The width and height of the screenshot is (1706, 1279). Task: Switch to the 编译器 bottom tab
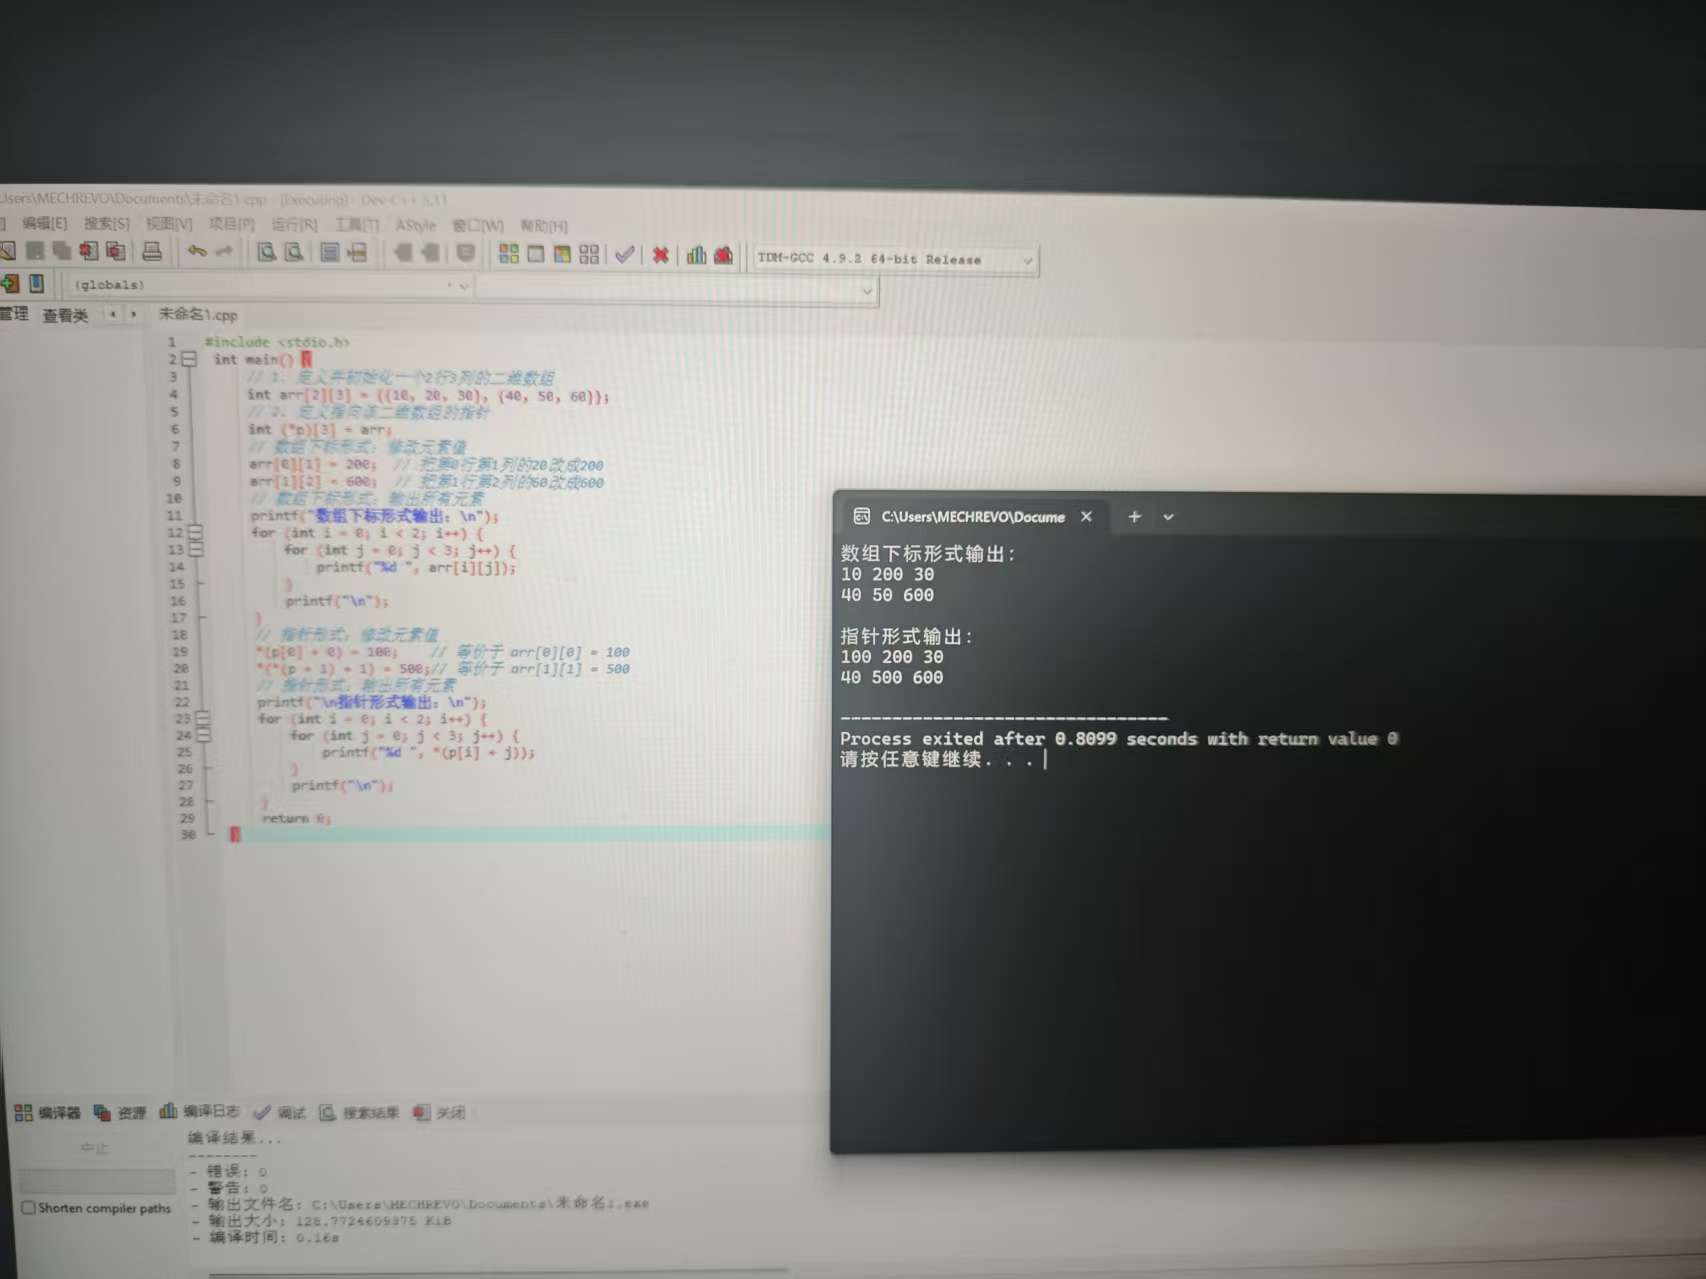(48, 1112)
